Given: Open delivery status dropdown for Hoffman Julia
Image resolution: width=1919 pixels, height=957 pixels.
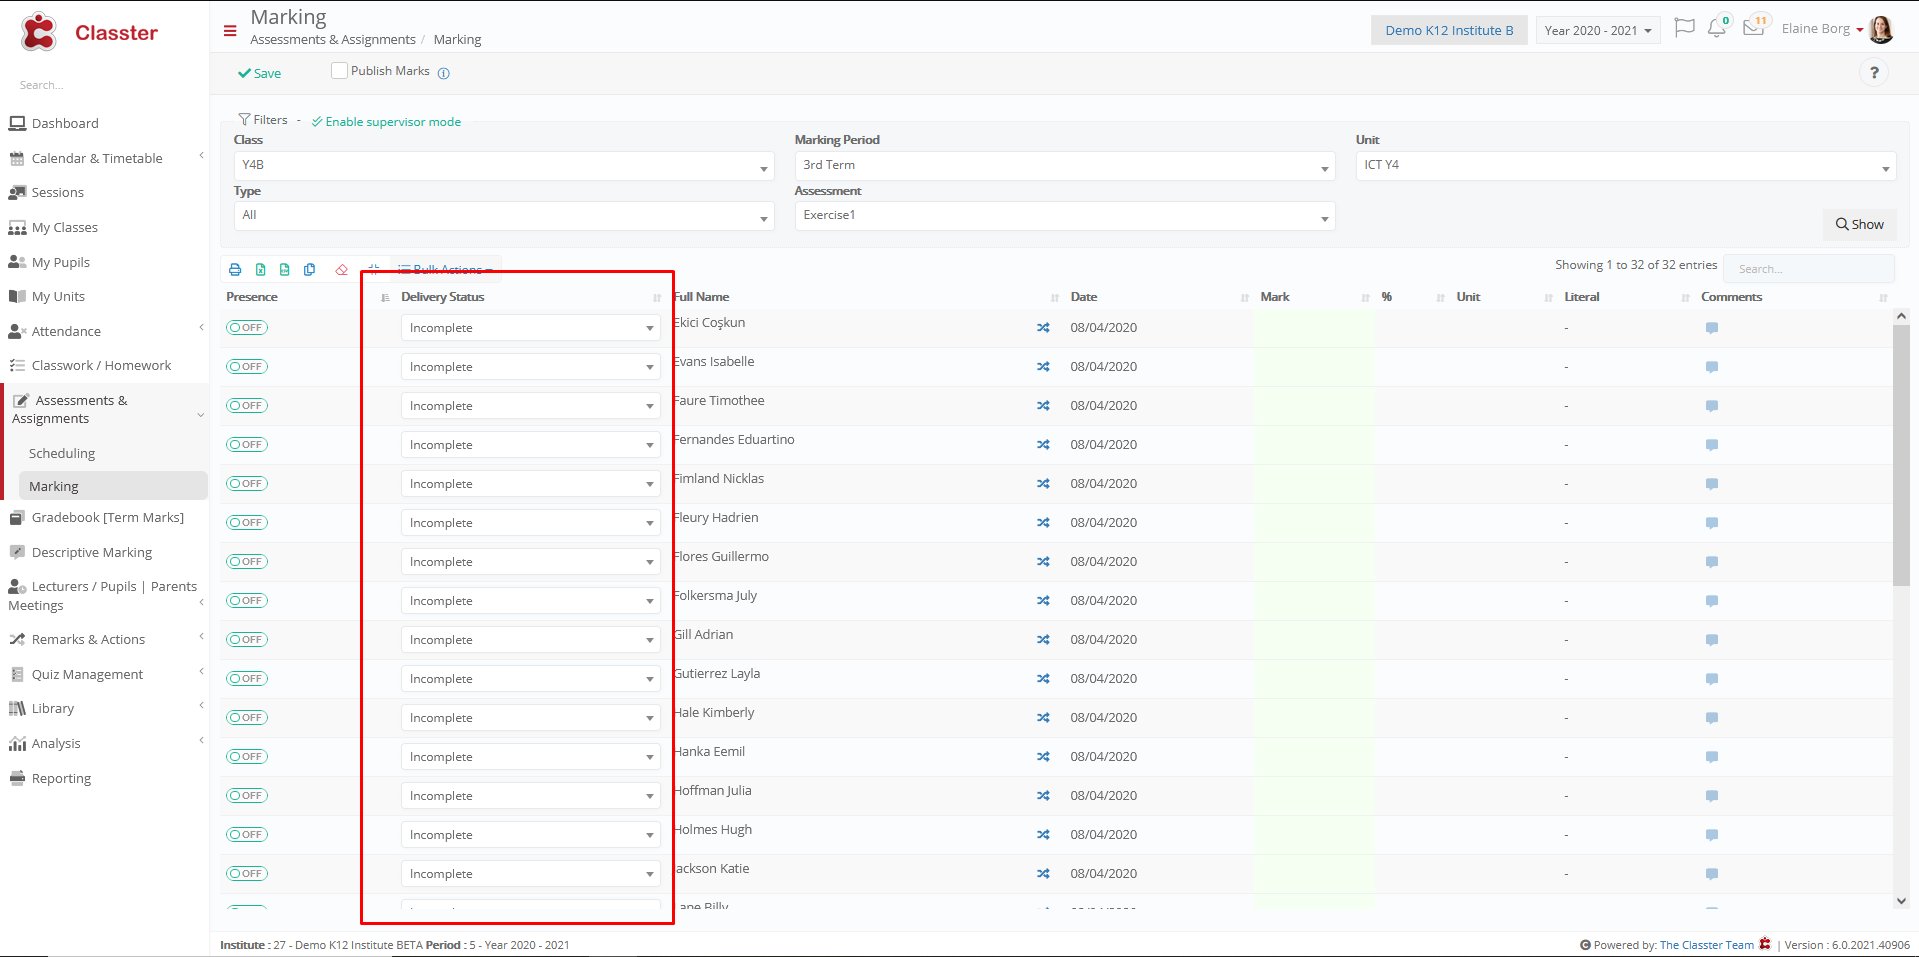Looking at the screenshot, I should [x=531, y=796].
